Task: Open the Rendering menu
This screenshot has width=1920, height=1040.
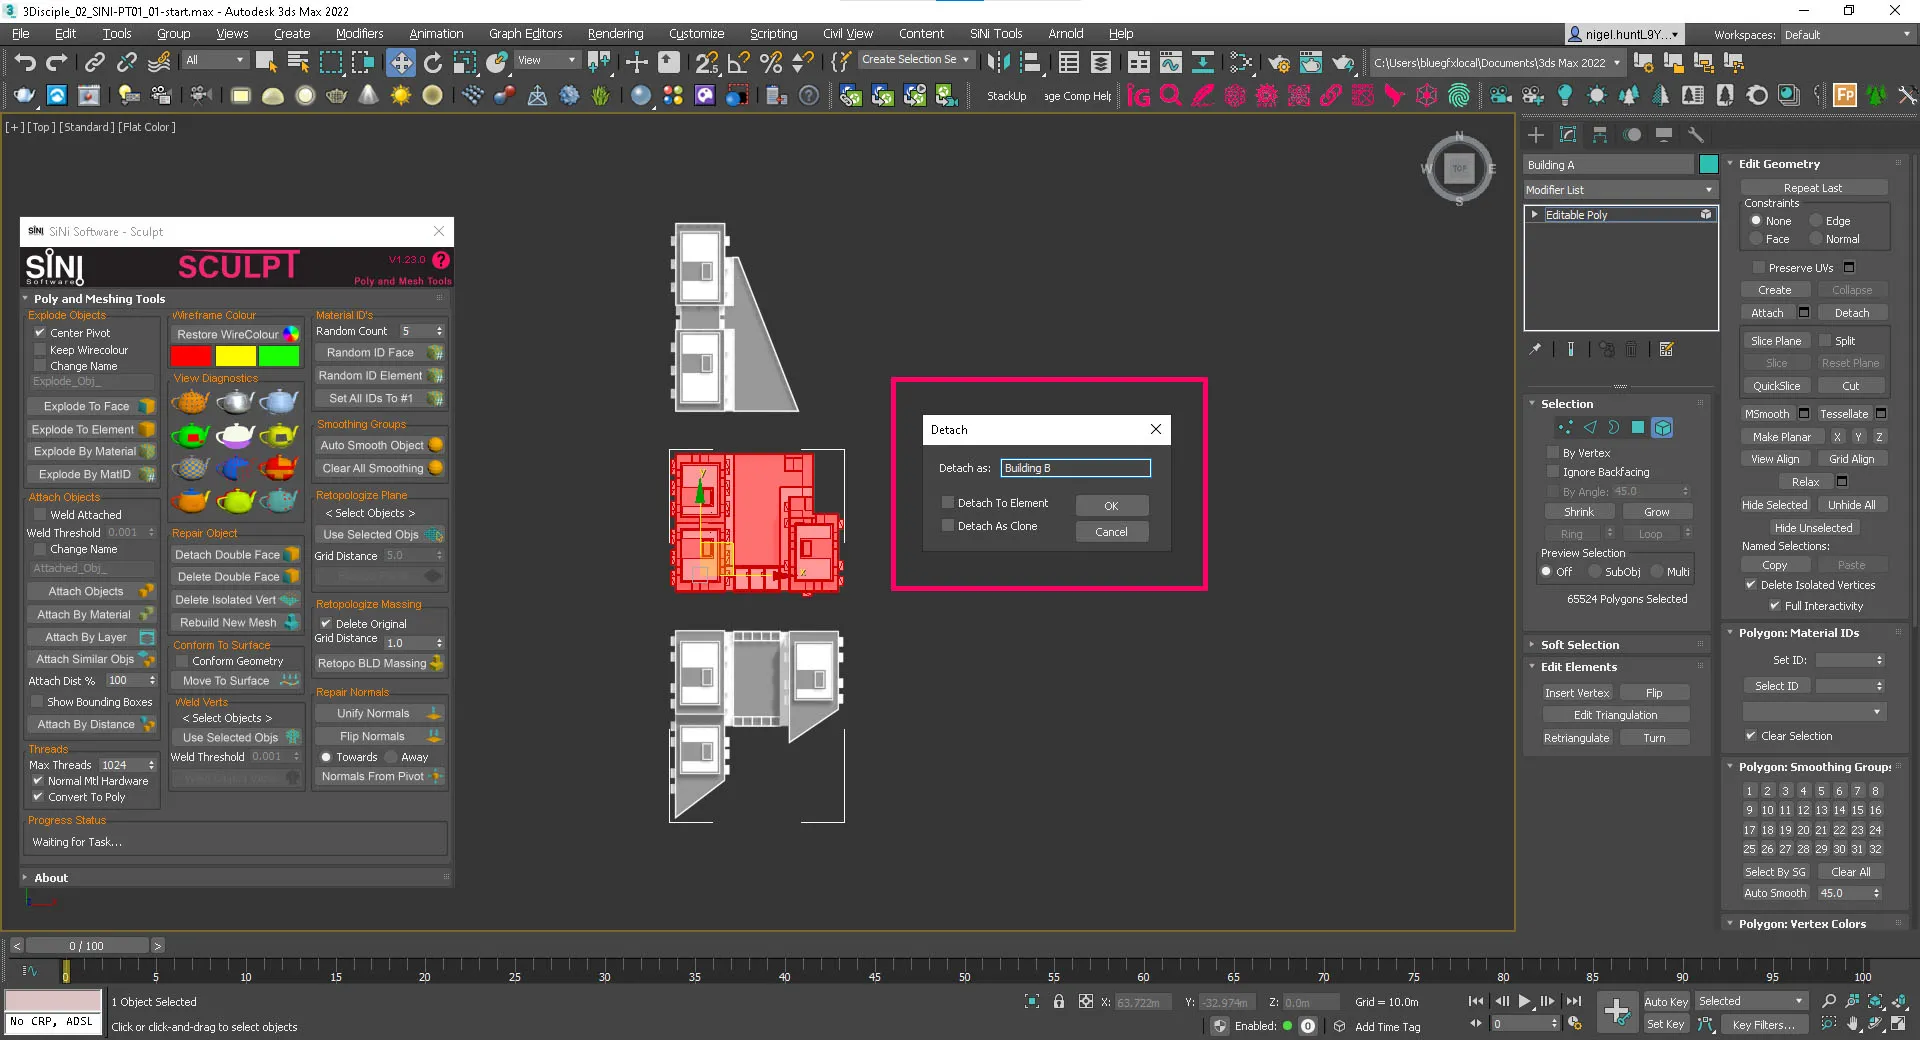Action: click(x=615, y=34)
